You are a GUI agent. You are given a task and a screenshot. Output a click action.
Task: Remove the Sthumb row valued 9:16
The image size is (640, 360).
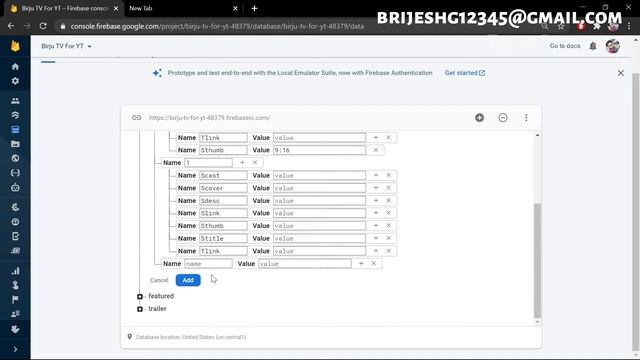click(x=376, y=150)
